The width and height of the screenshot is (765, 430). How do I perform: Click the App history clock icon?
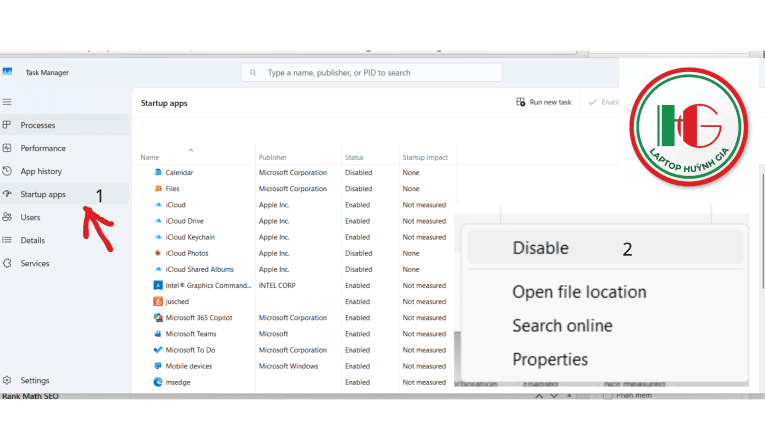pos(7,171)
